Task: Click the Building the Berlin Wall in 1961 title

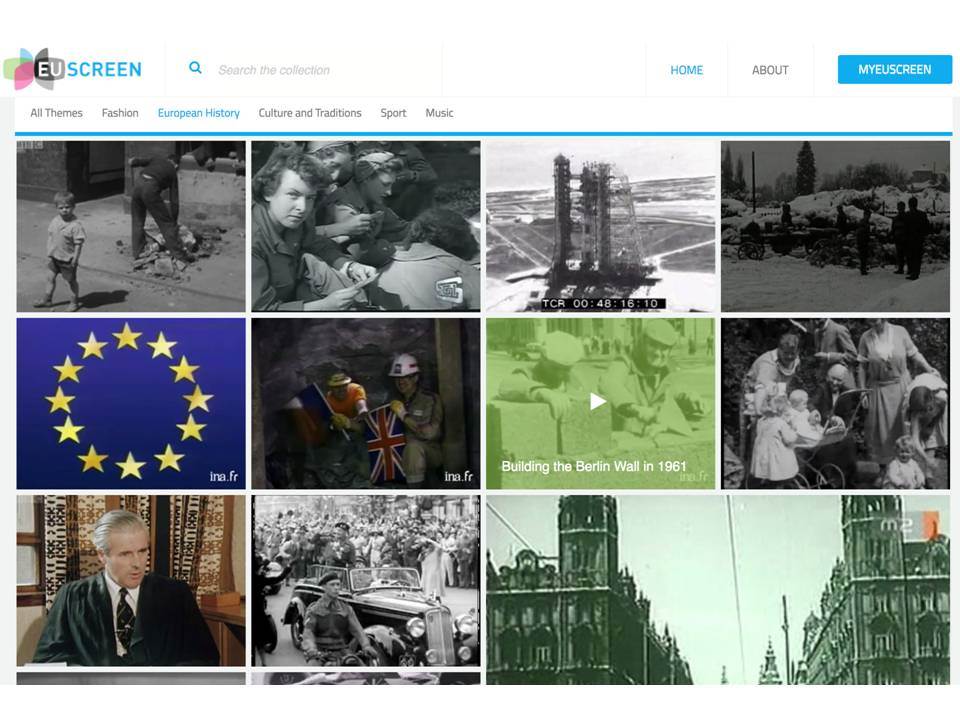Action: pos(594,467)
